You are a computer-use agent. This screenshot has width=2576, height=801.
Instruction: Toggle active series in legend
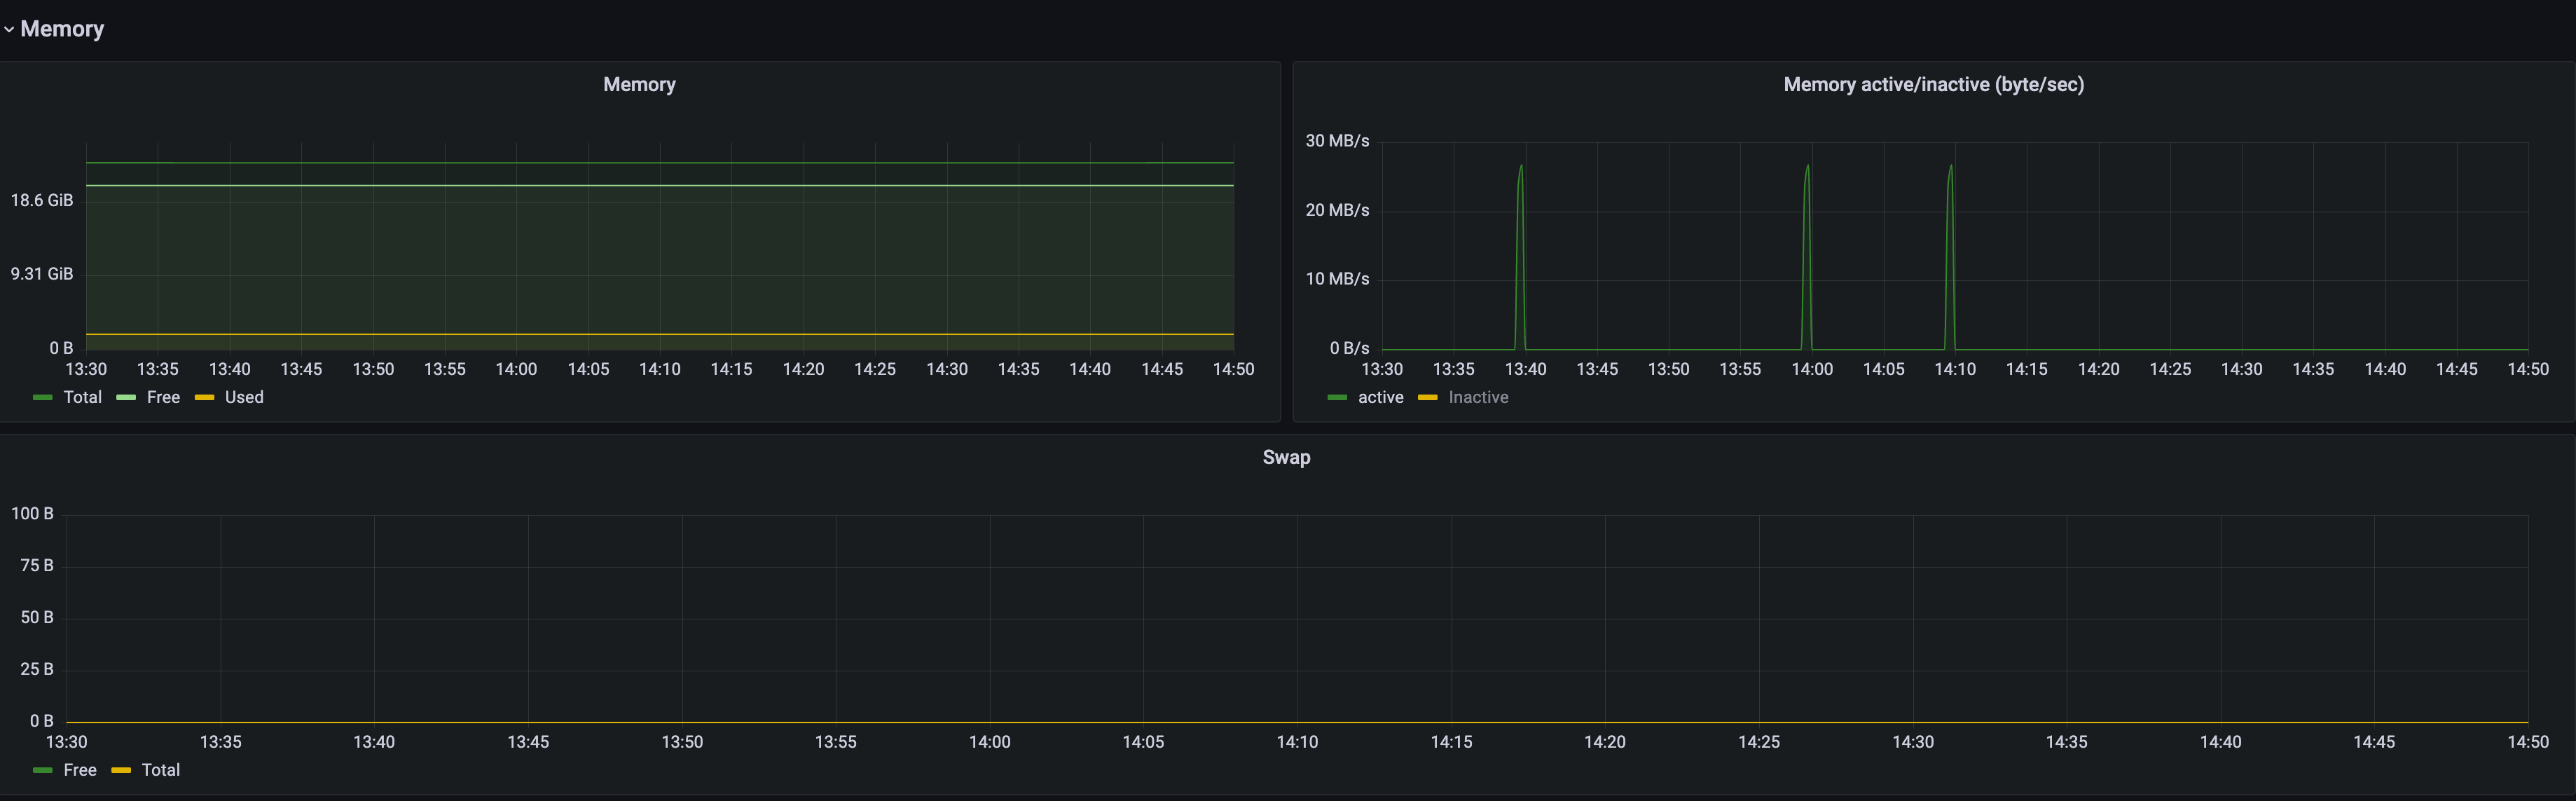1380,398
